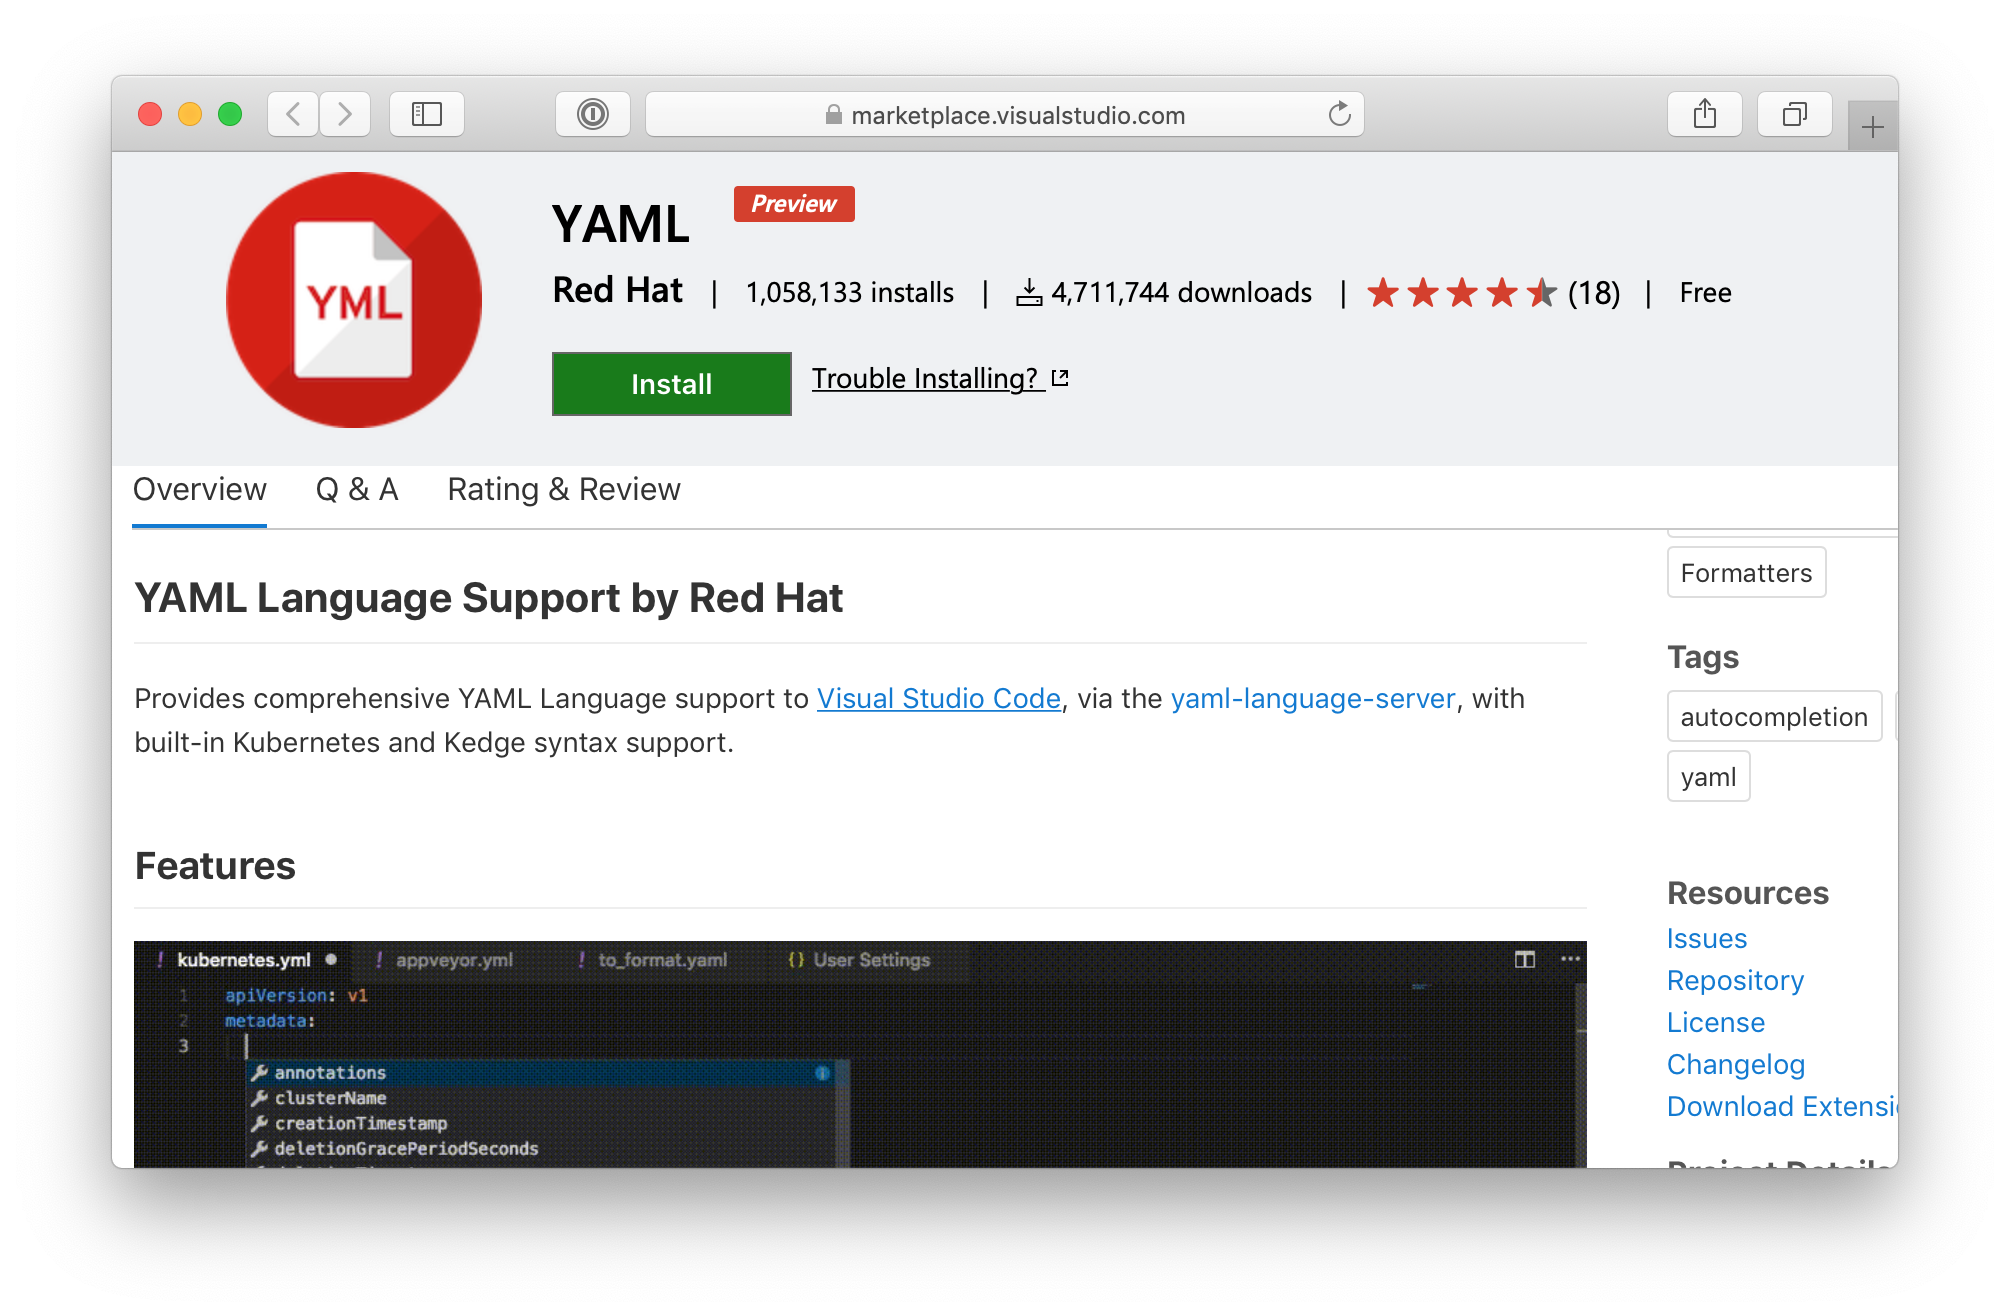This screenshot has width=2010, height=1316.
Task: Click the 1Password extension icon
Action: pos(592,114)
